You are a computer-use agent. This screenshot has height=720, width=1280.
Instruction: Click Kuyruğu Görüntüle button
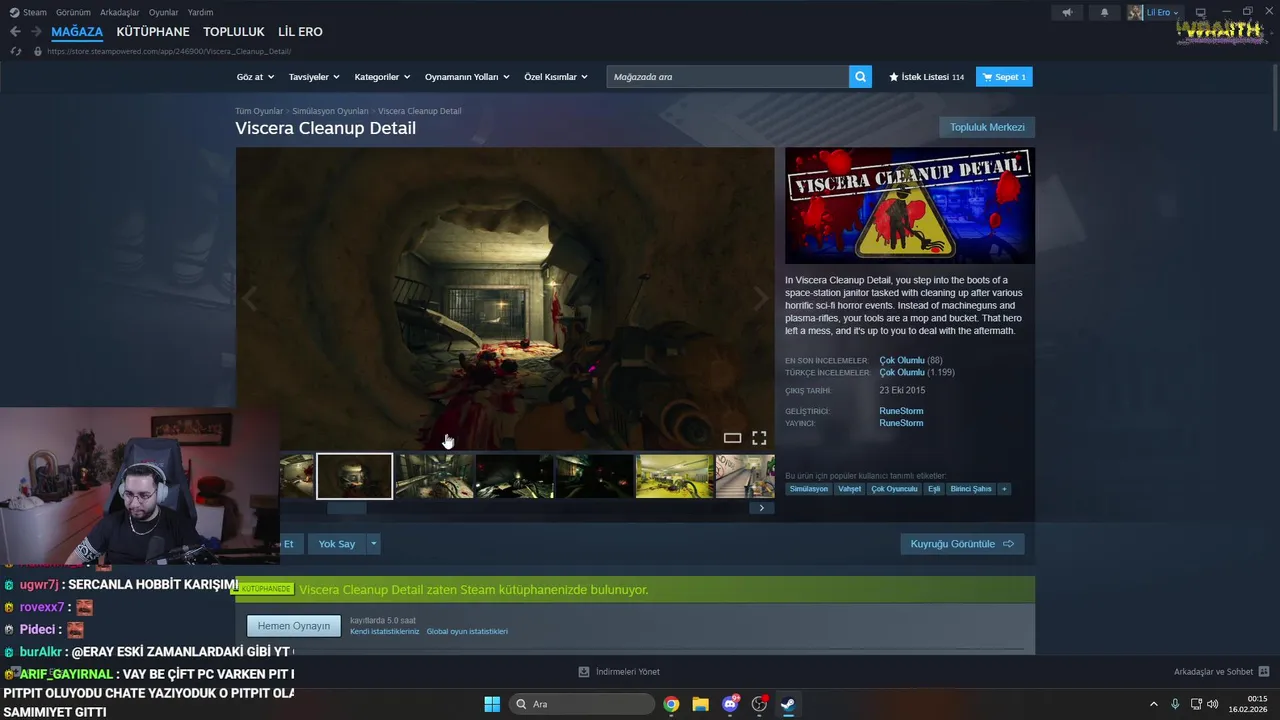point(962,544)
